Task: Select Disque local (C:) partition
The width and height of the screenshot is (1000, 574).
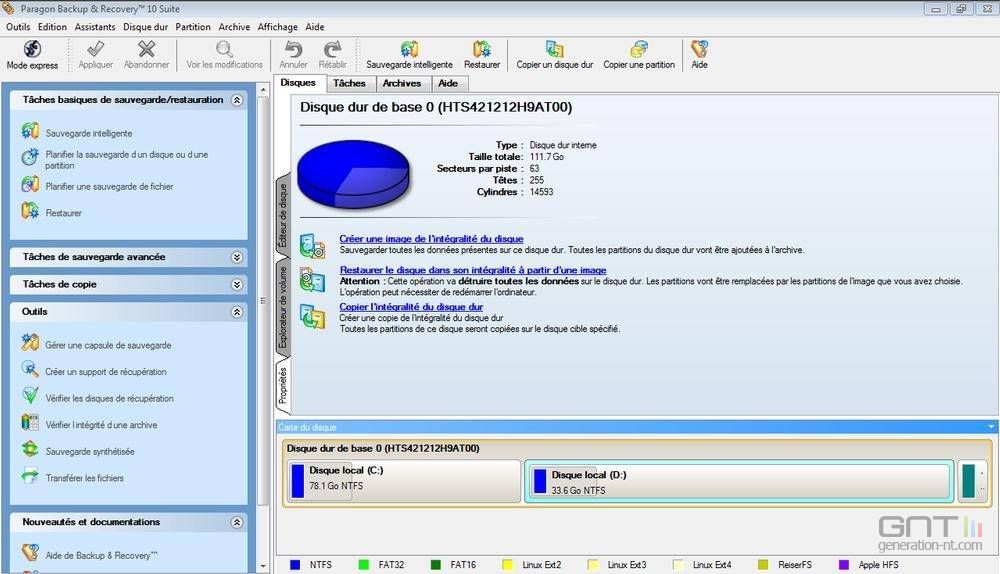Action: [404, 481]
